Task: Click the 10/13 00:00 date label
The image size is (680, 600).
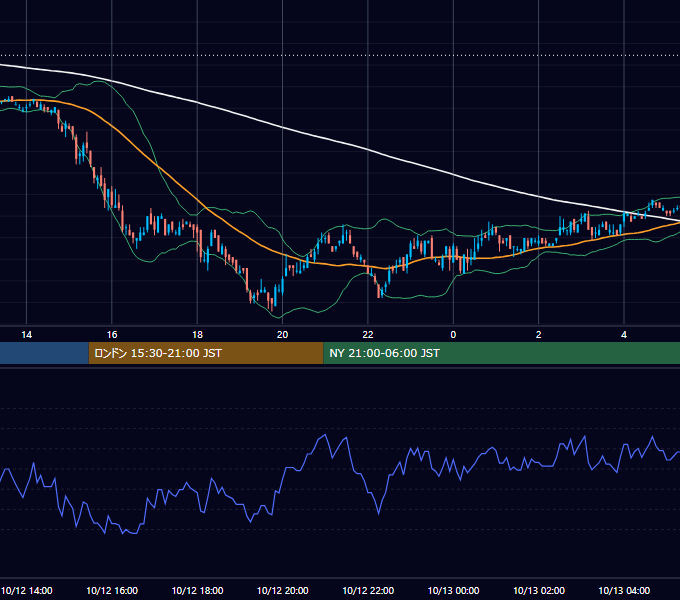Action: pos(453,590)
